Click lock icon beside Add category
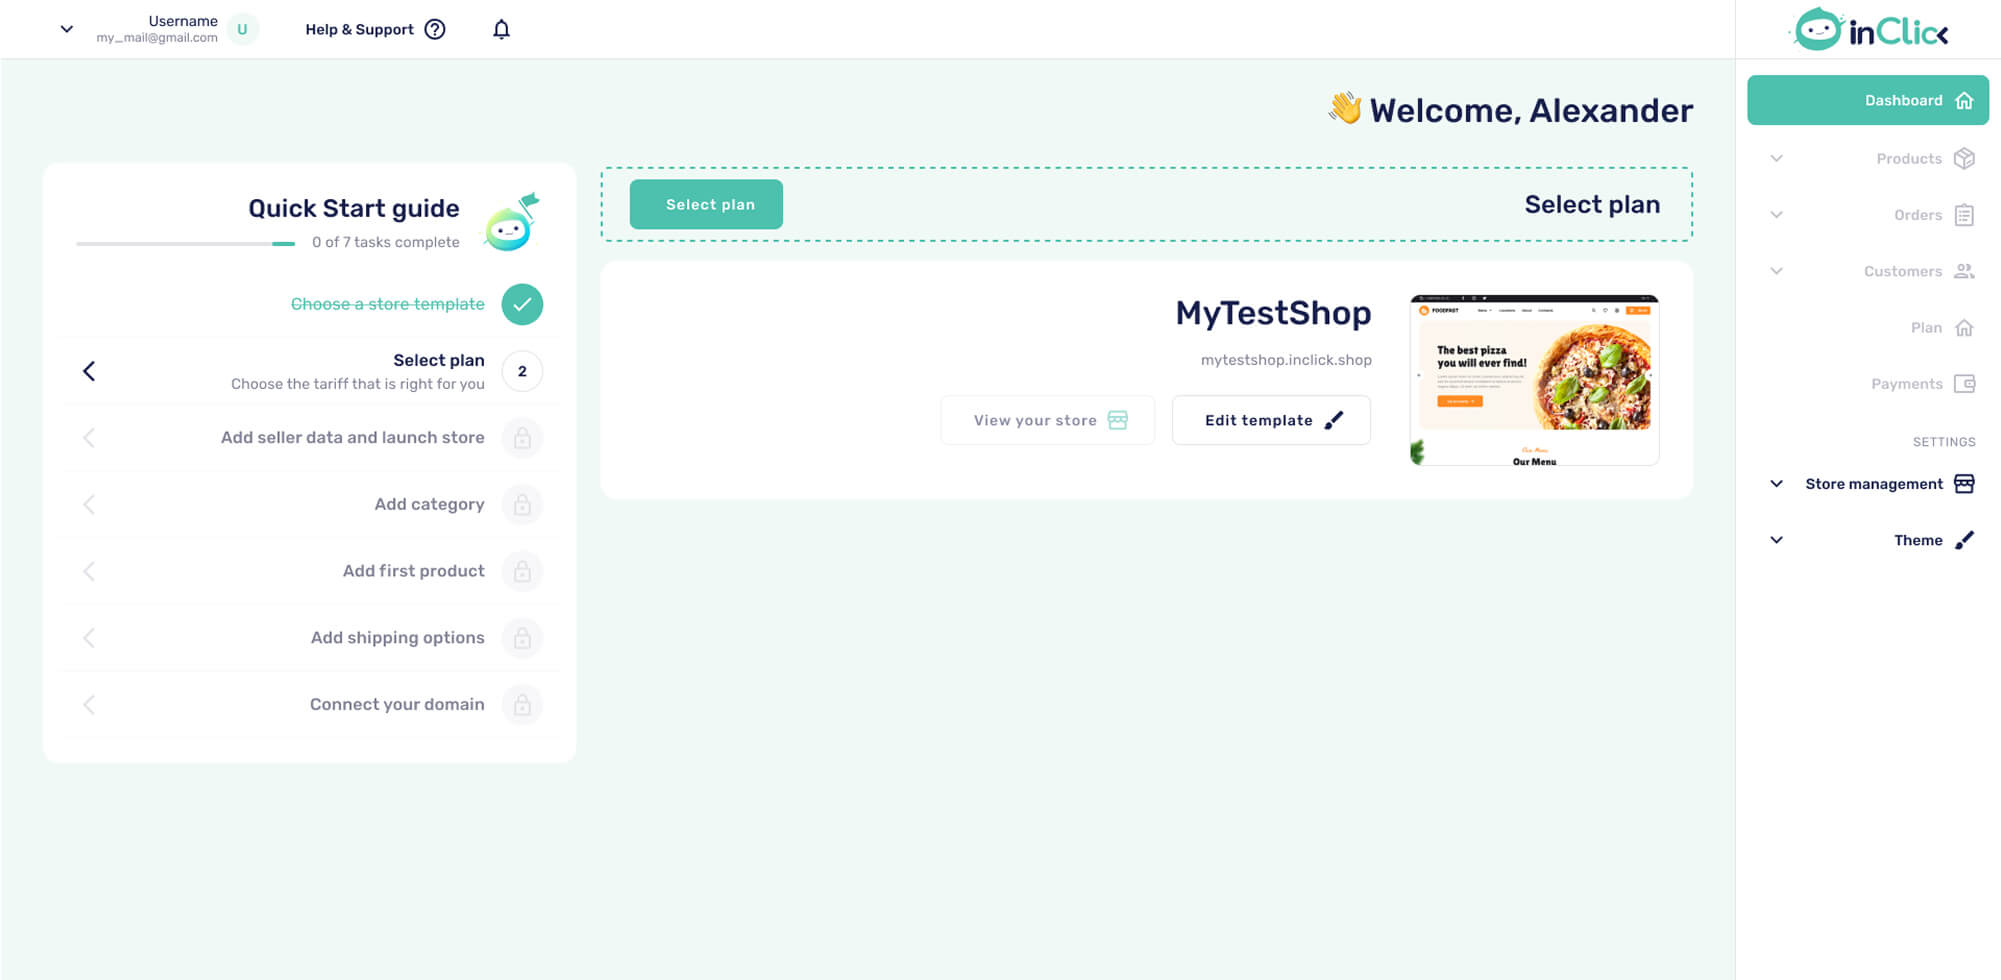The width and height of the screenshot is (2001, 980). coord(522,505)
